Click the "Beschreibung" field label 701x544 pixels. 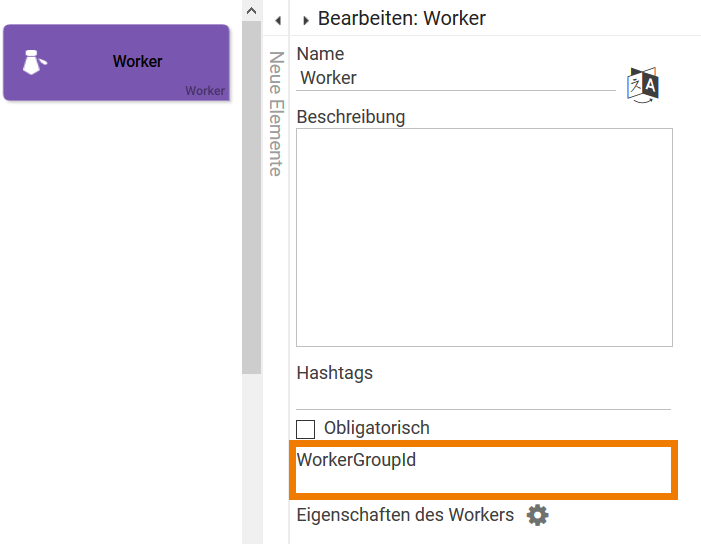(351, 117)
